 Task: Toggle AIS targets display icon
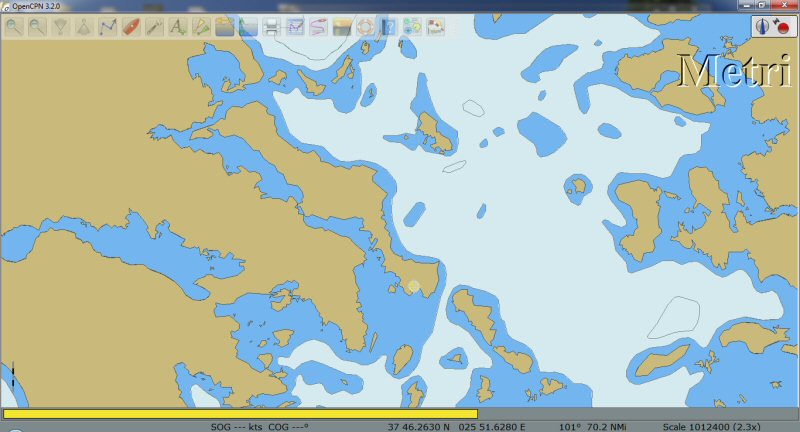pos(201,27)
